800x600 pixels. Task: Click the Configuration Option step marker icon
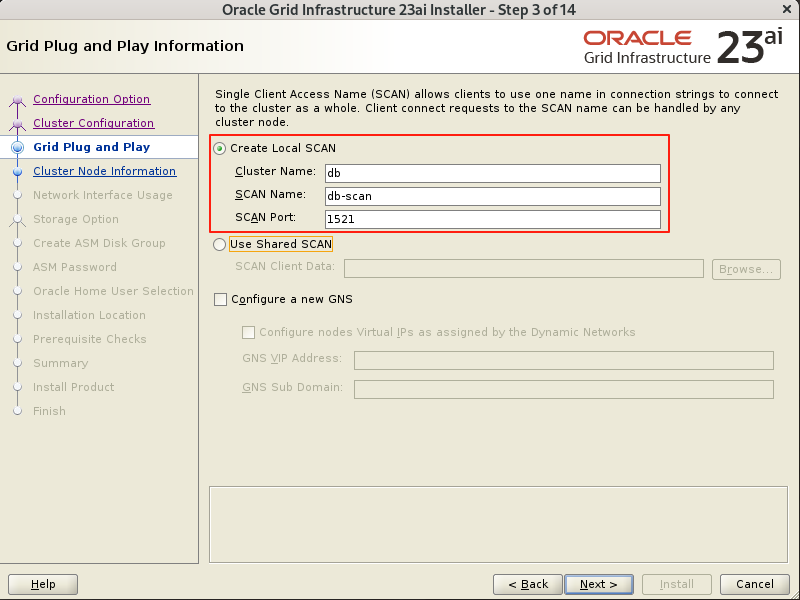click(17, 100)
